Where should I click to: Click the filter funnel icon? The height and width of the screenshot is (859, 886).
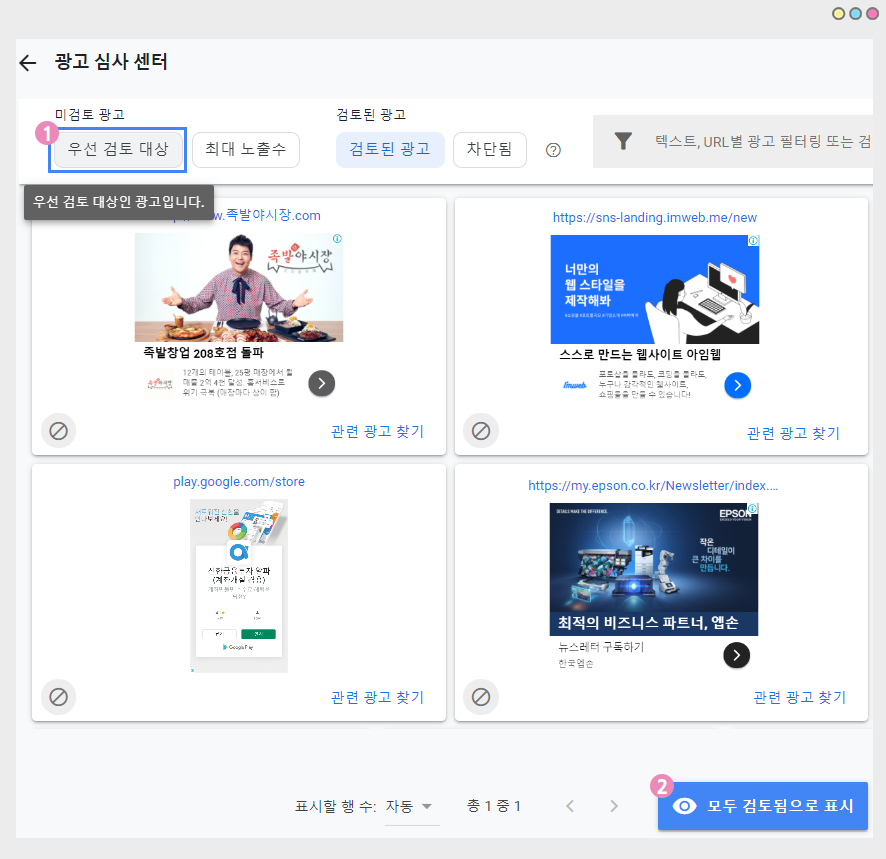(623, 142)
